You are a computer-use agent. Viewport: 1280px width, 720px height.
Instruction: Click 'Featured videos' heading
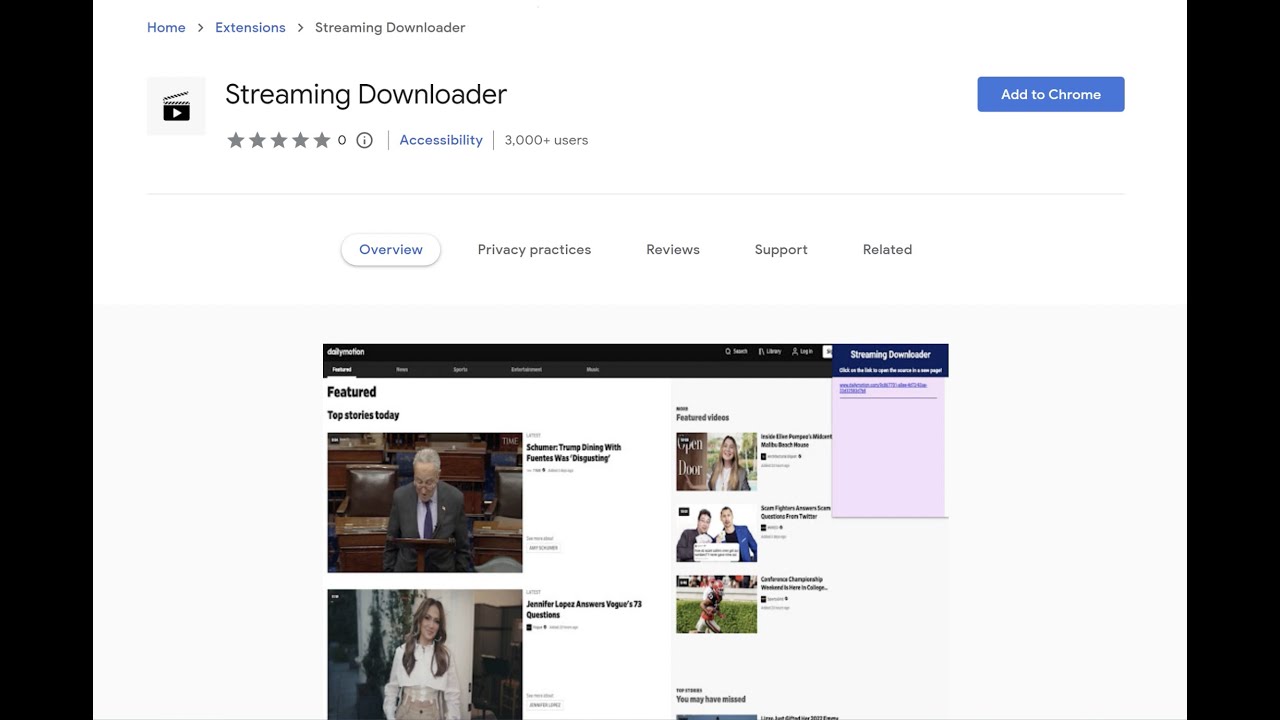703,417
